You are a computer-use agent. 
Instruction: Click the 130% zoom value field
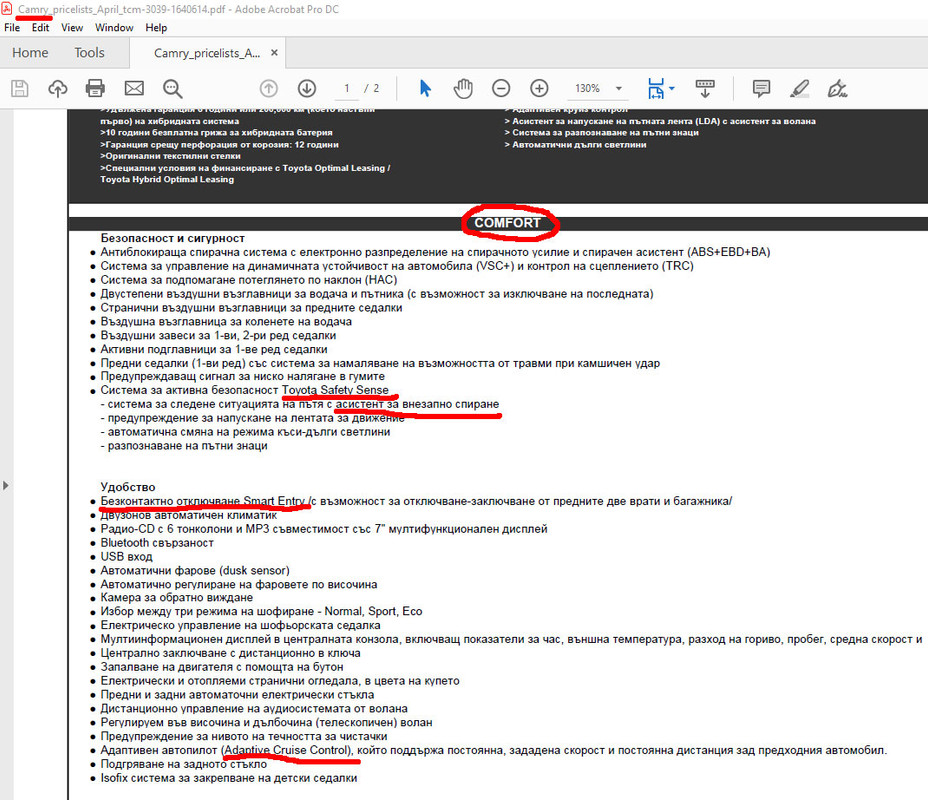[588, 89]
